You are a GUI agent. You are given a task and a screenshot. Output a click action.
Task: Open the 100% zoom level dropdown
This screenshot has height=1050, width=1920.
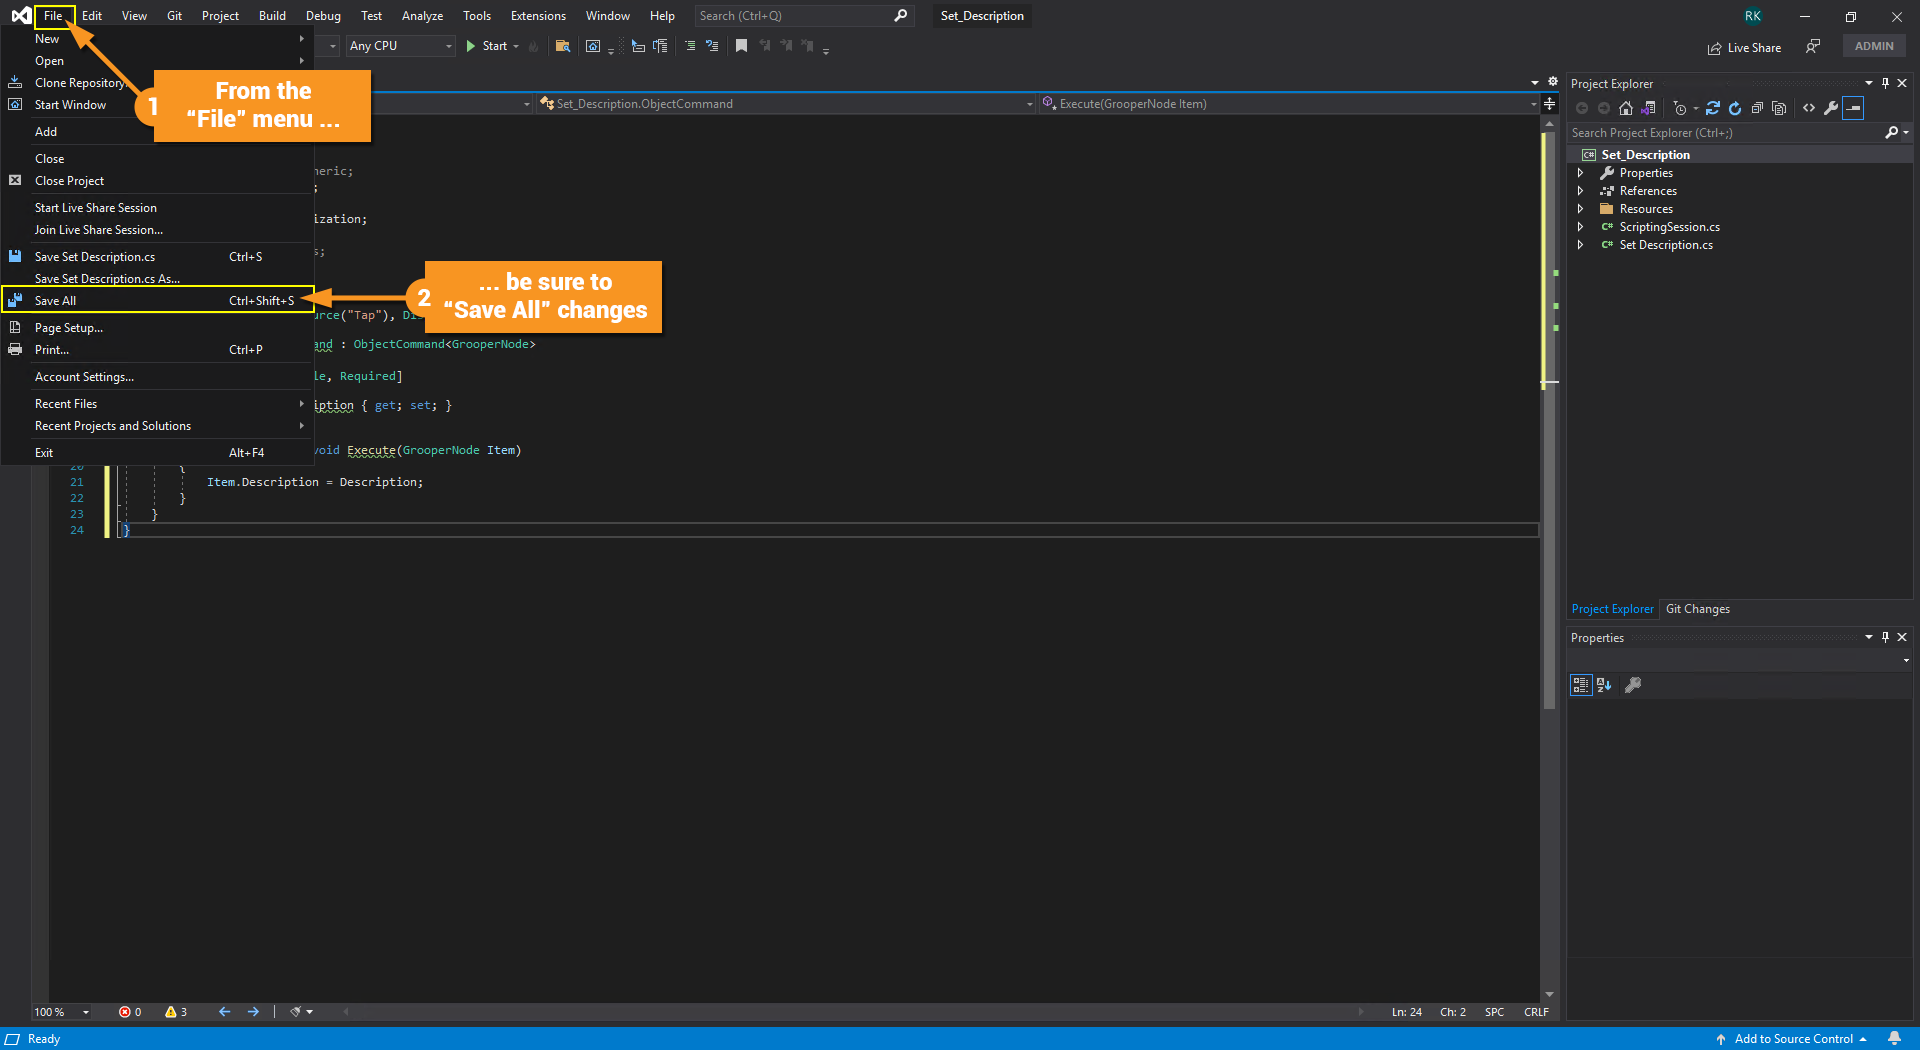pos(62,1012)
